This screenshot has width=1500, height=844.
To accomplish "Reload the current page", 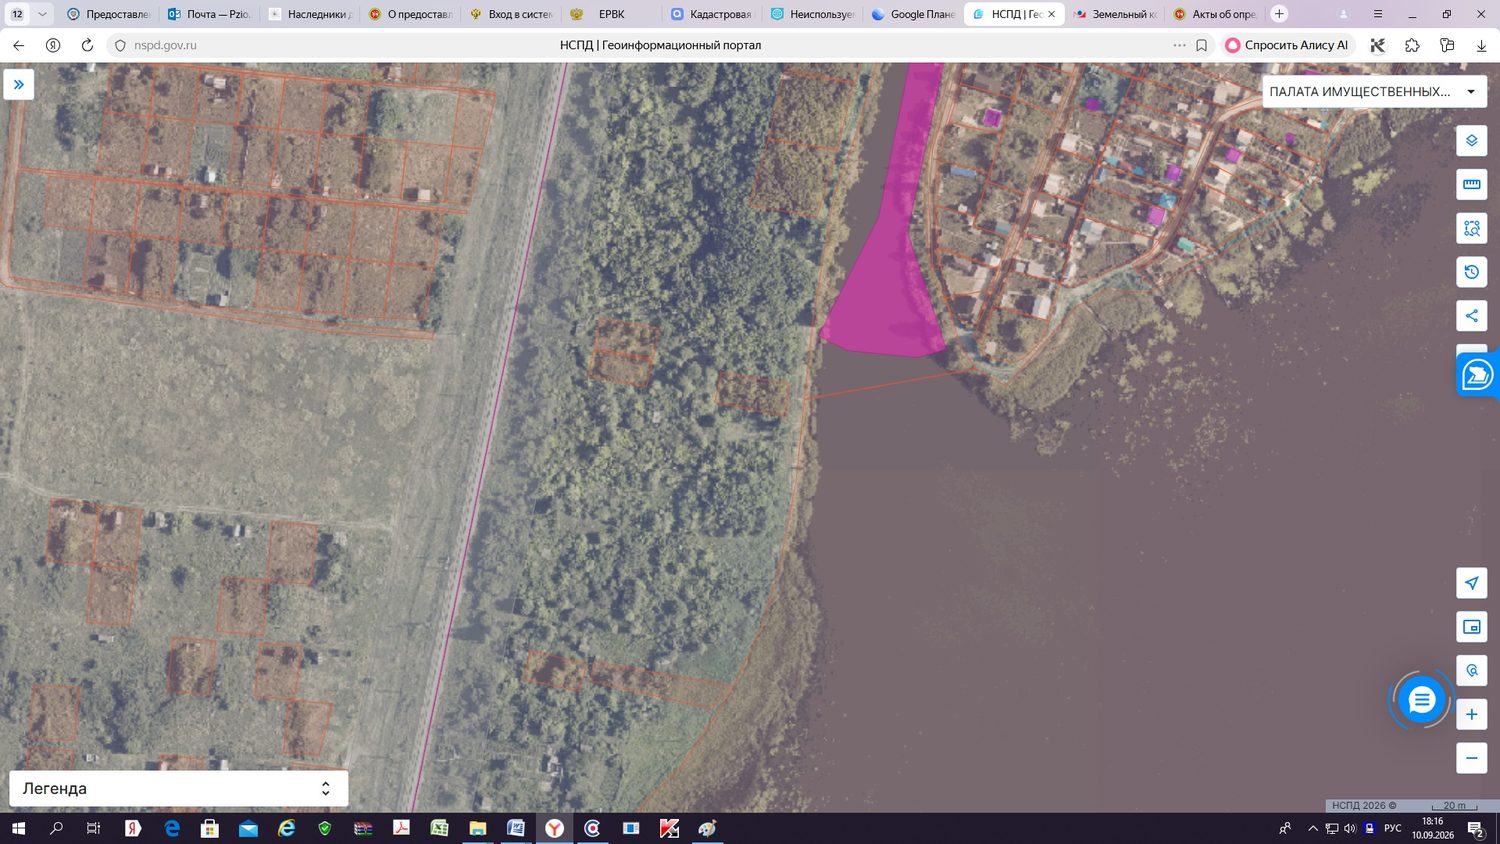I will [x=87, y=45].
